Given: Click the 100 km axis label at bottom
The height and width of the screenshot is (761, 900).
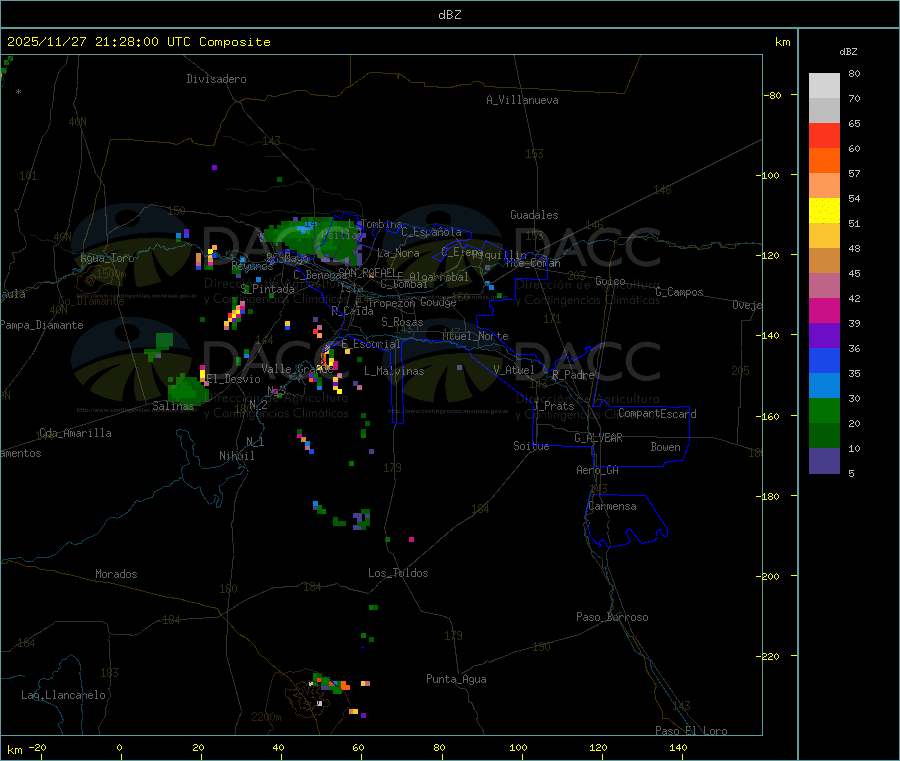Looking at the screenshot, I should click(518, 747).
